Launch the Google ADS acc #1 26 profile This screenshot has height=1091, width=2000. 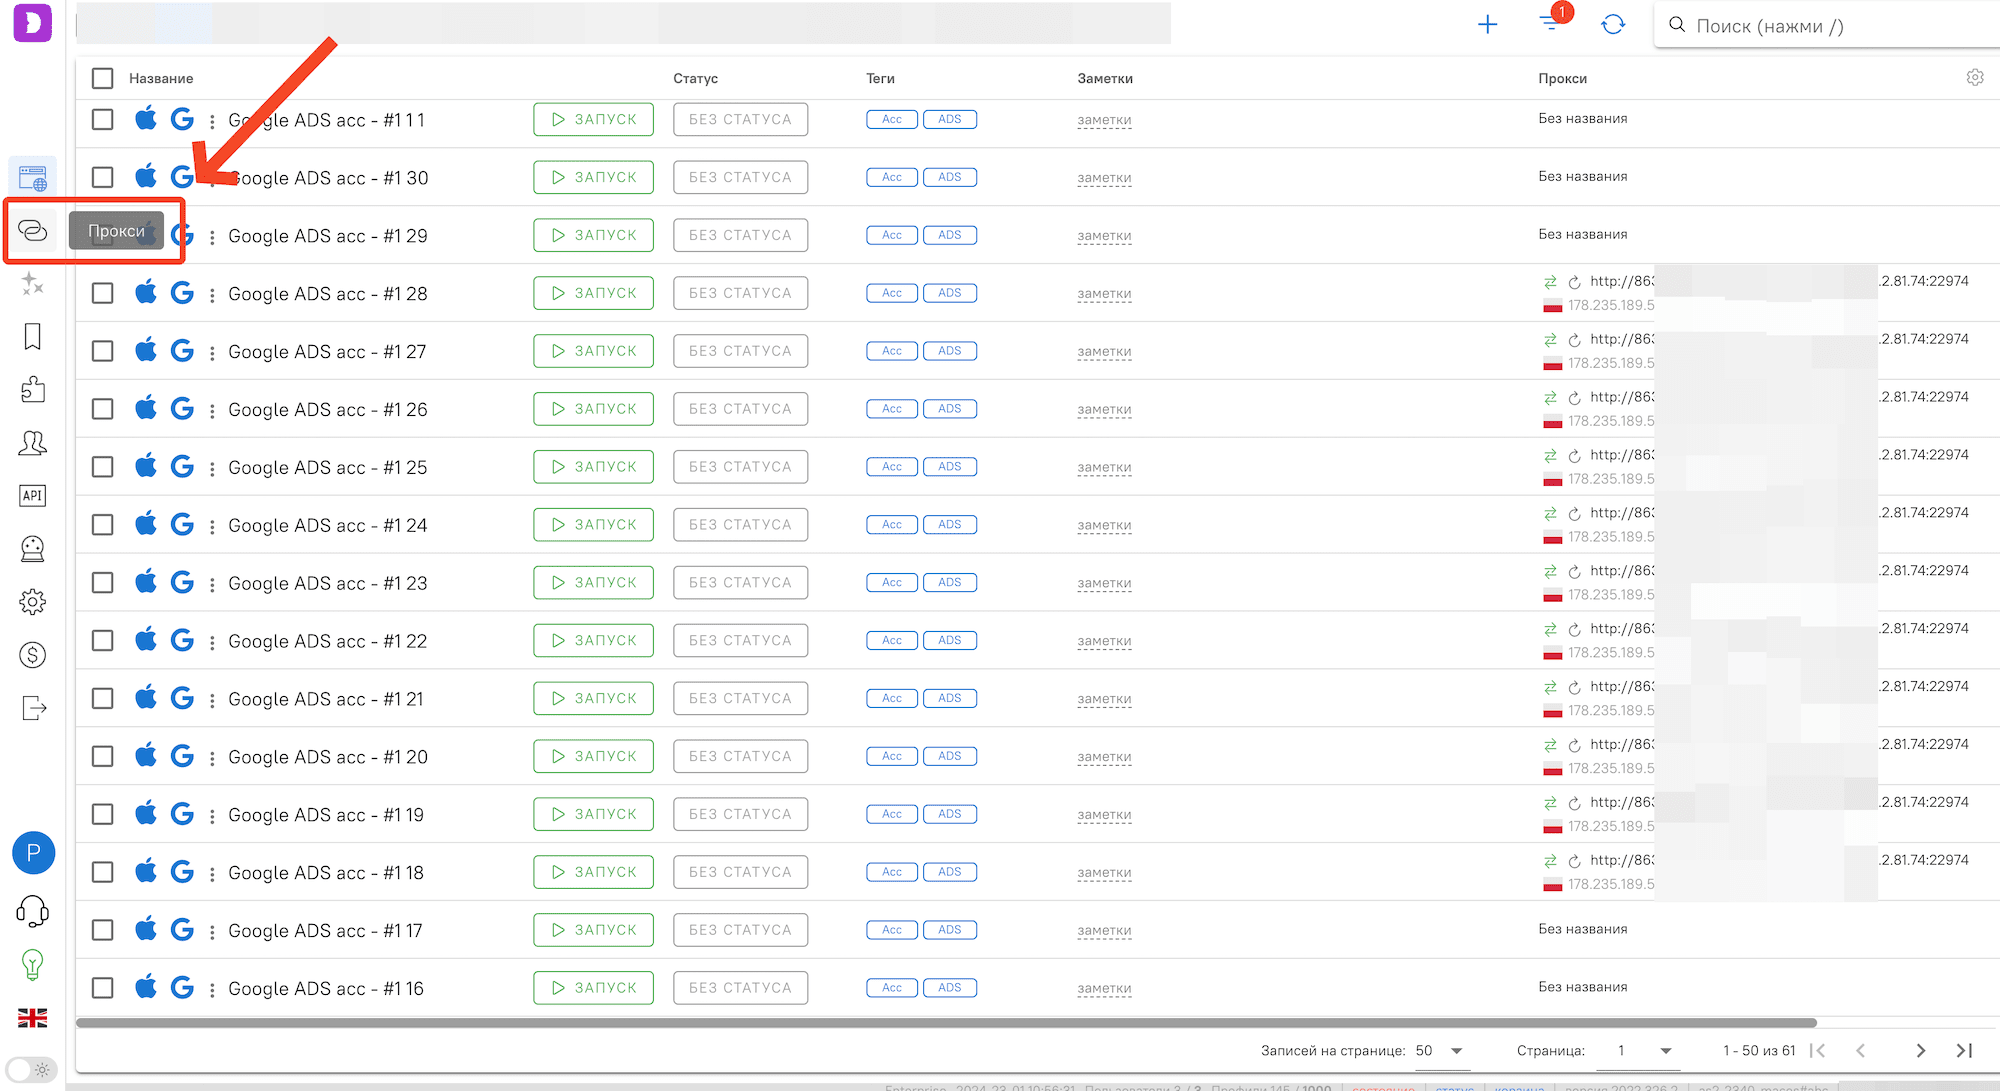click(593, 409)
